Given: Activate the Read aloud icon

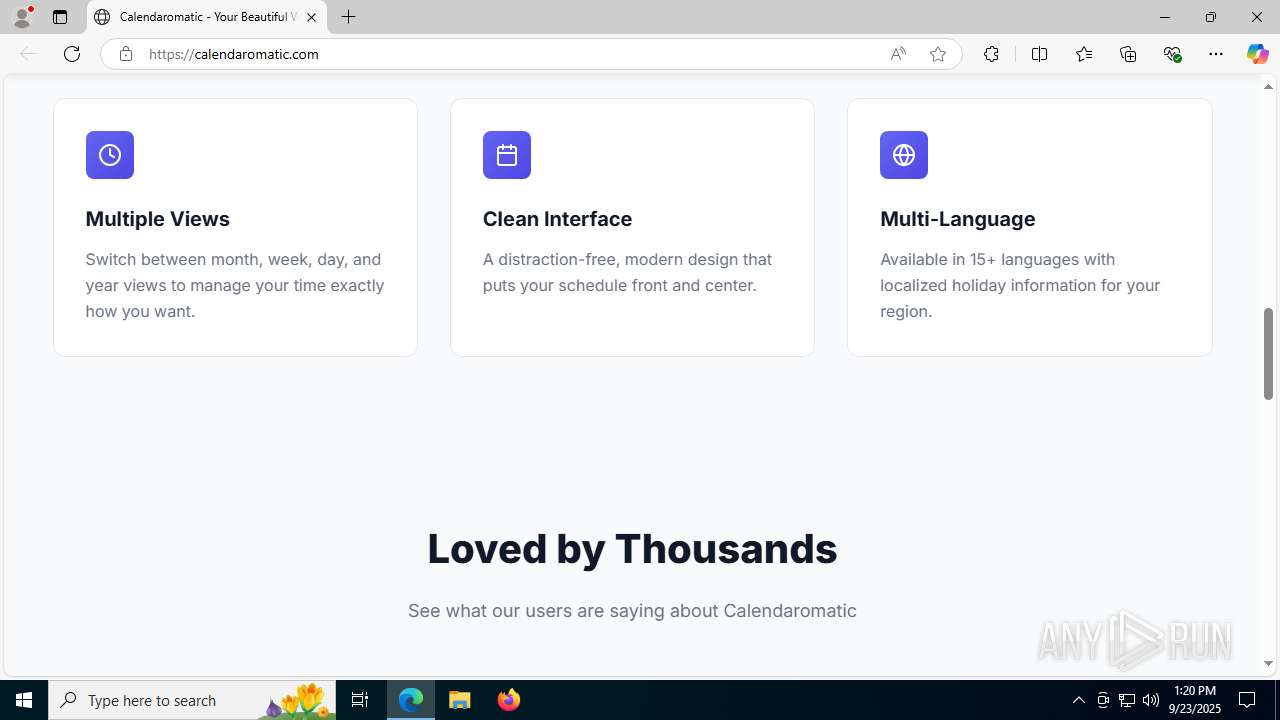Looking at the screenshot, I should (898, 54).
